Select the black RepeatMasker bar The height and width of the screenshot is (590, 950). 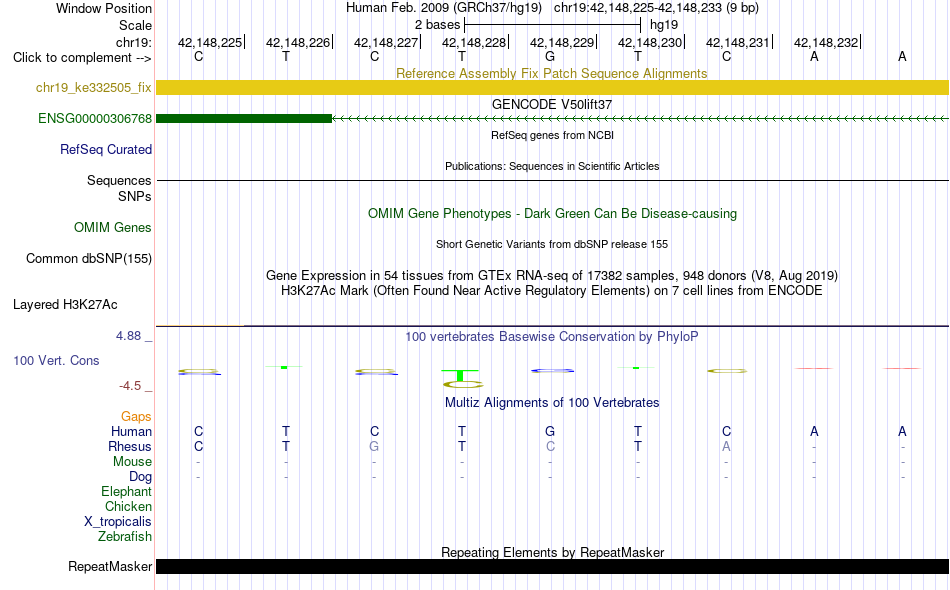pos(552,567)
